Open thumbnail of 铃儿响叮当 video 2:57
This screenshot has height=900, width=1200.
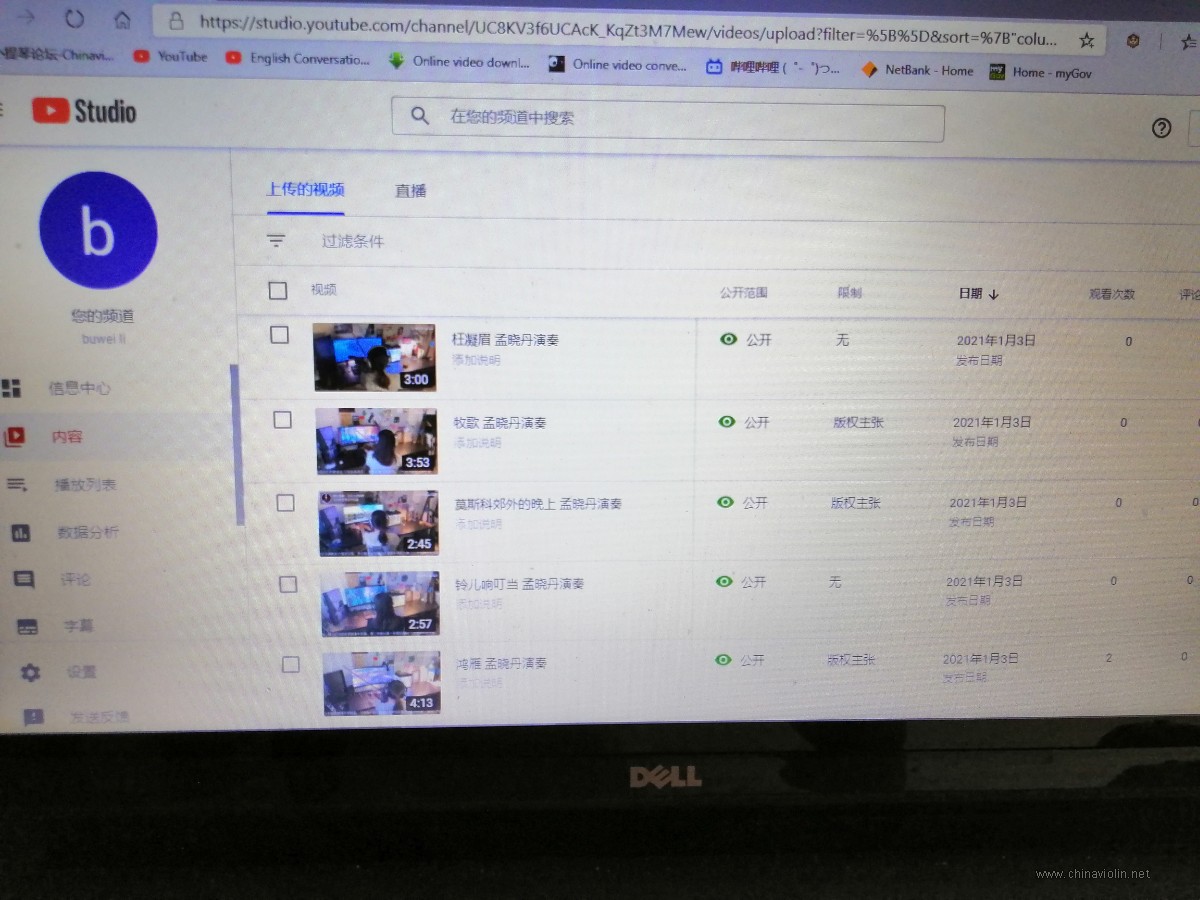pos(380,603)
